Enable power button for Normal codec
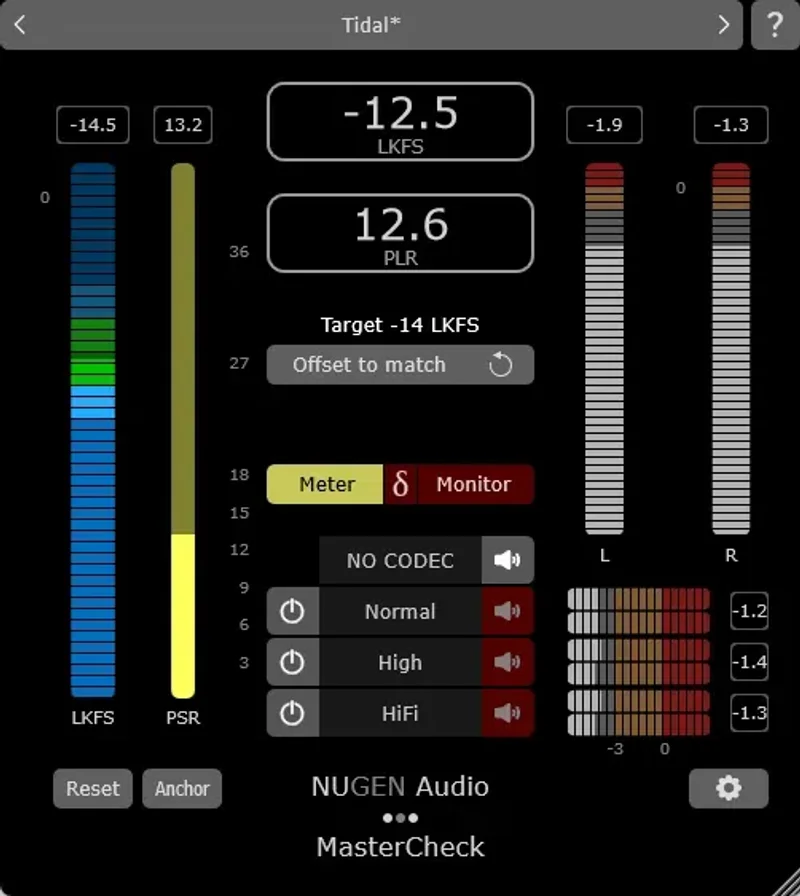Image resolution: width=800 pixels, height=896 pixels. (293, 611)
